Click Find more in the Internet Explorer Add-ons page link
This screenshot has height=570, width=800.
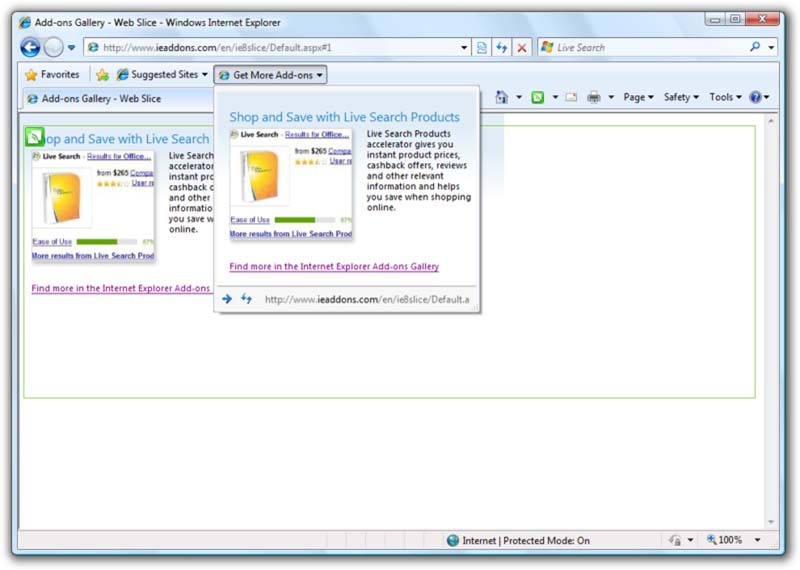coord(121,288)
